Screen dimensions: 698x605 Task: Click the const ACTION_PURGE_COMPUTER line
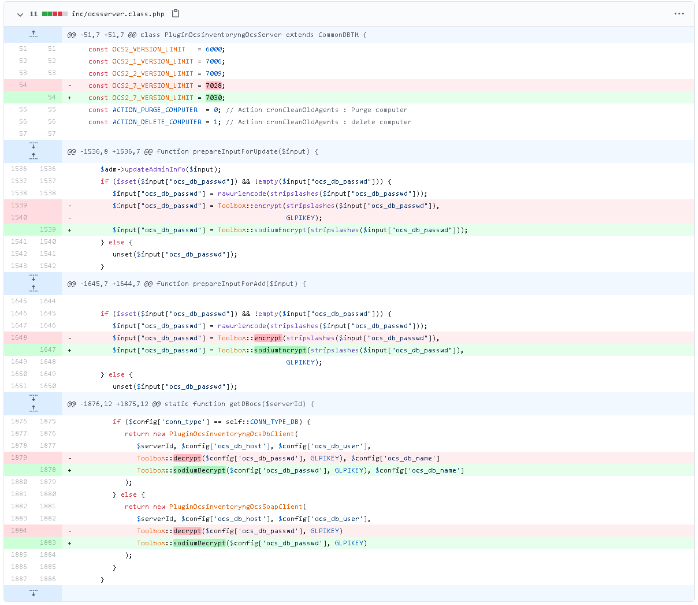tap(248, 110)
